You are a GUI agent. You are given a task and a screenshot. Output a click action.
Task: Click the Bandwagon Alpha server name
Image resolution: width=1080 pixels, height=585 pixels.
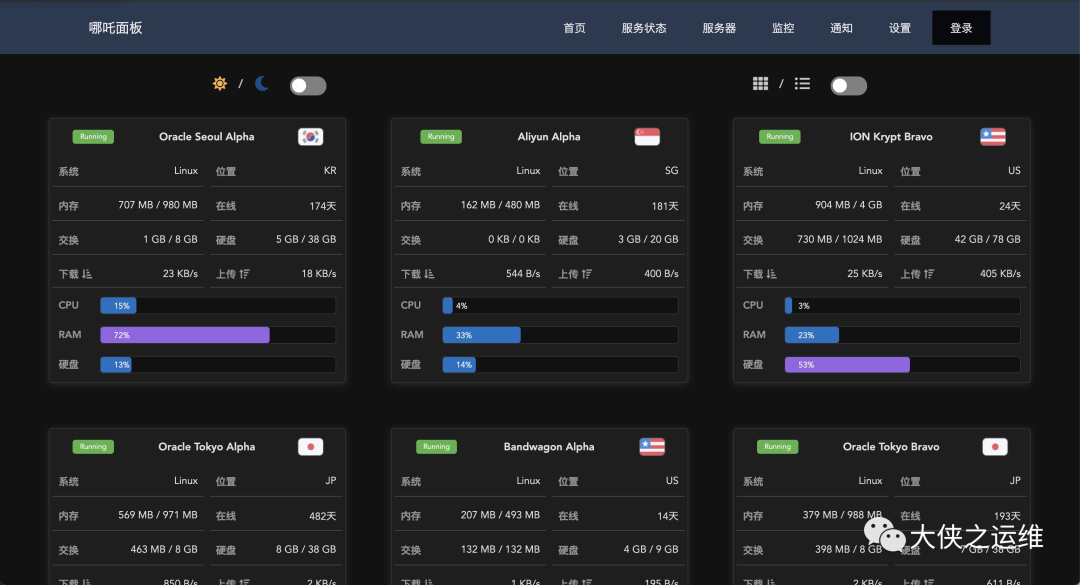(x=549, y=447)
